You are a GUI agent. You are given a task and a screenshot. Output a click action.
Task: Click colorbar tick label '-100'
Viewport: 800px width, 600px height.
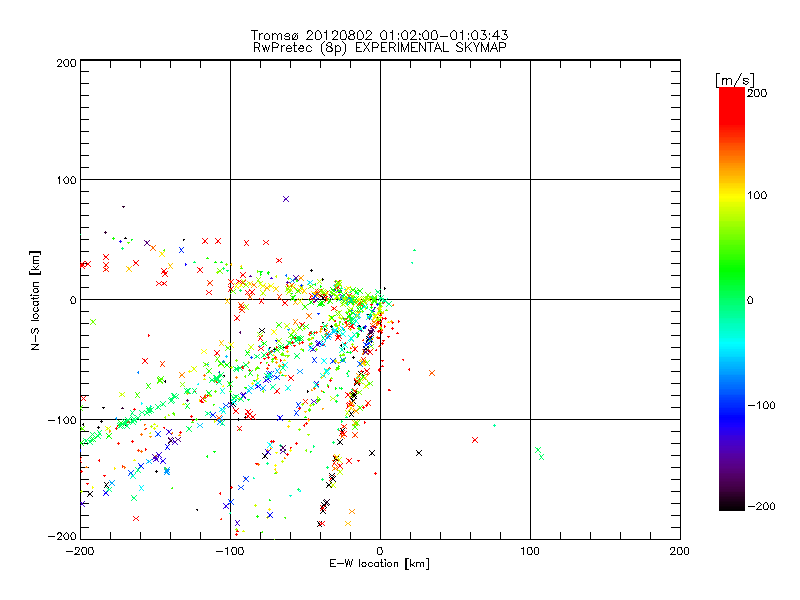(762, 405)
